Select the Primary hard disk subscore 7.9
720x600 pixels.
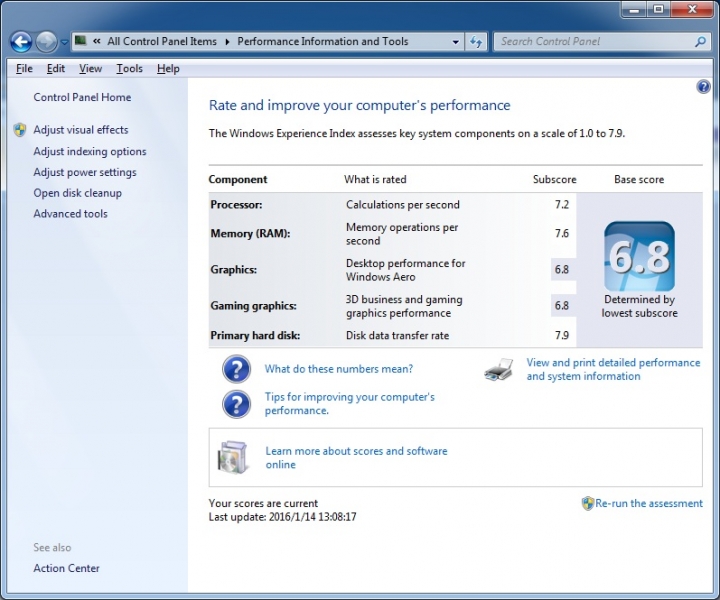pyautogui.click(x=562, y=335)
